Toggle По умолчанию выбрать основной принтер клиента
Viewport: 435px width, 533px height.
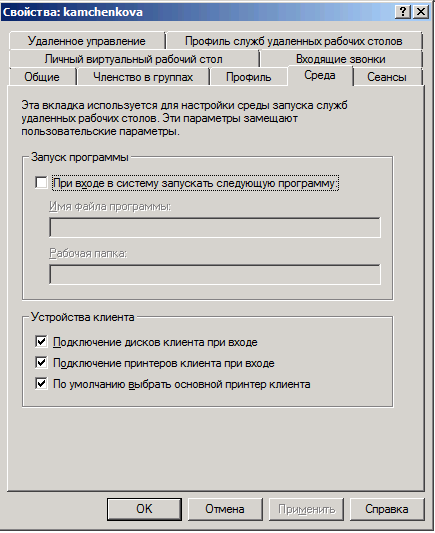(x=41, y=384)
